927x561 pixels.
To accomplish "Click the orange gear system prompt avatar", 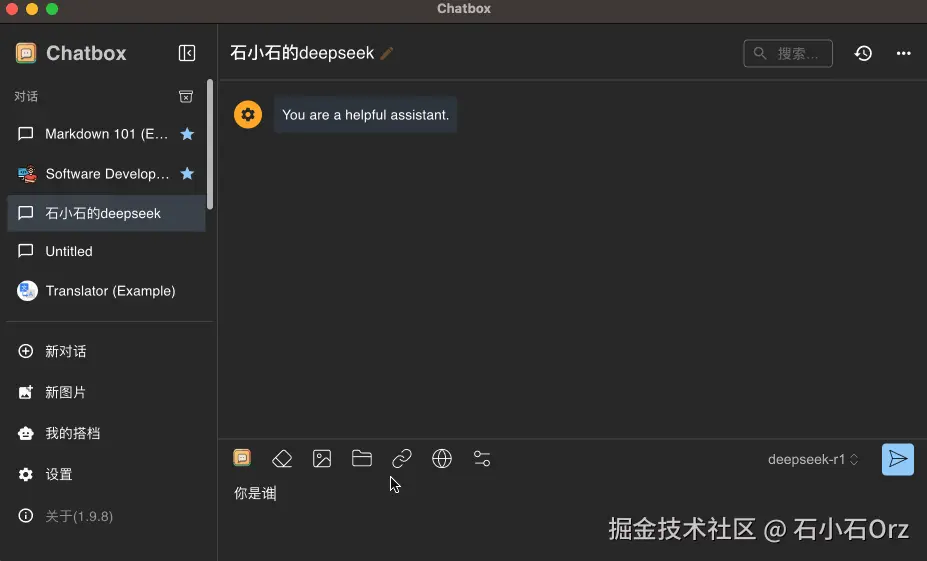I will 248,115.
